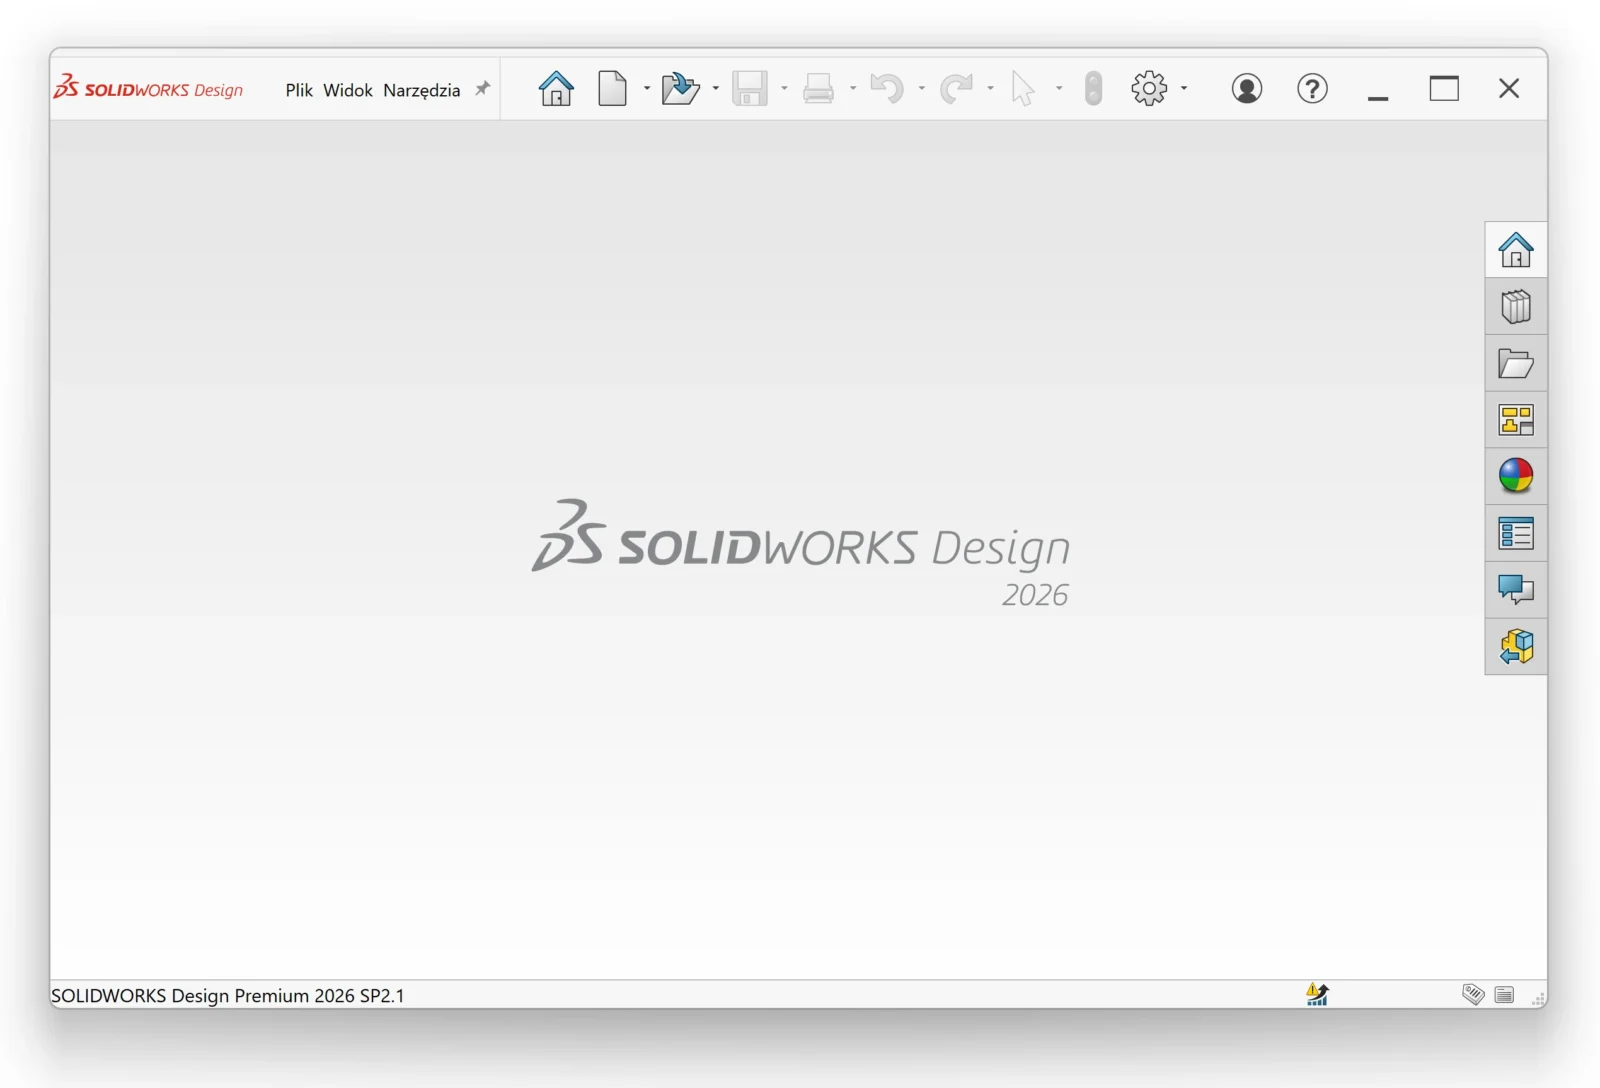Pin the menu bar with the pushpin
Screen dimensions: 1600x1088
[x=483, y=89]
